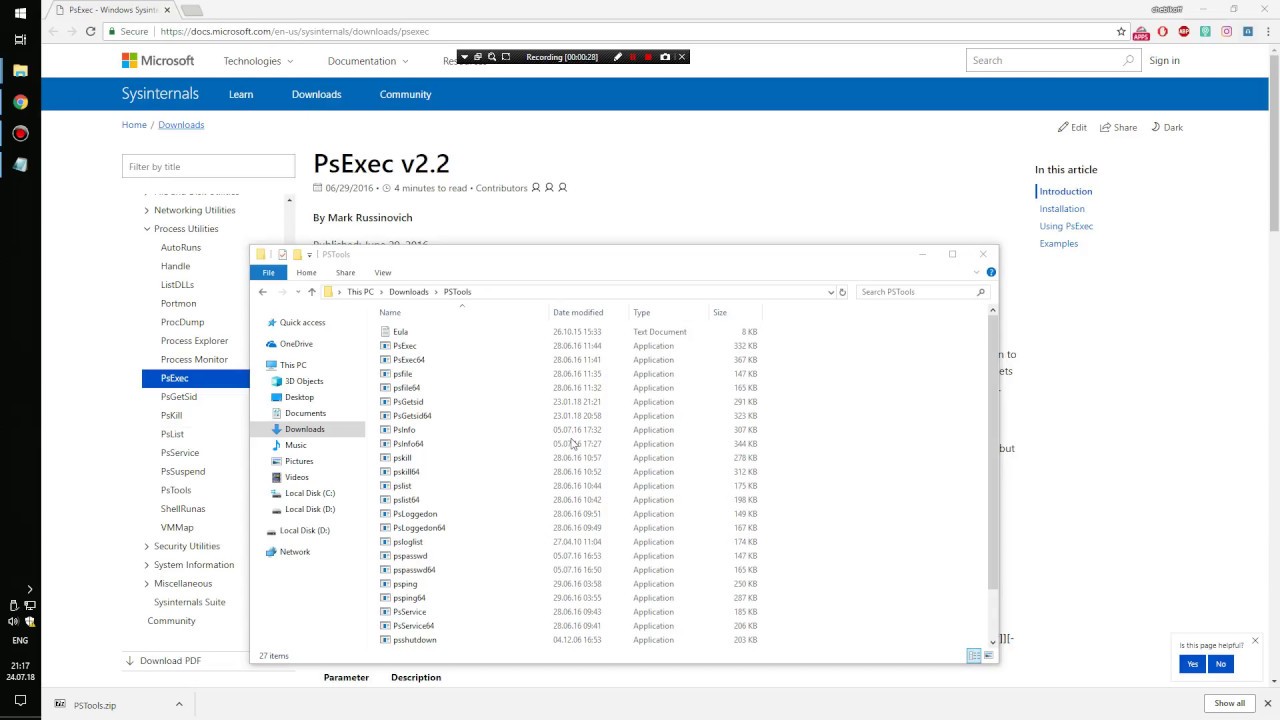Open the Explorer address bar history dropdown
1280x720 pixels.
(830, 292)
